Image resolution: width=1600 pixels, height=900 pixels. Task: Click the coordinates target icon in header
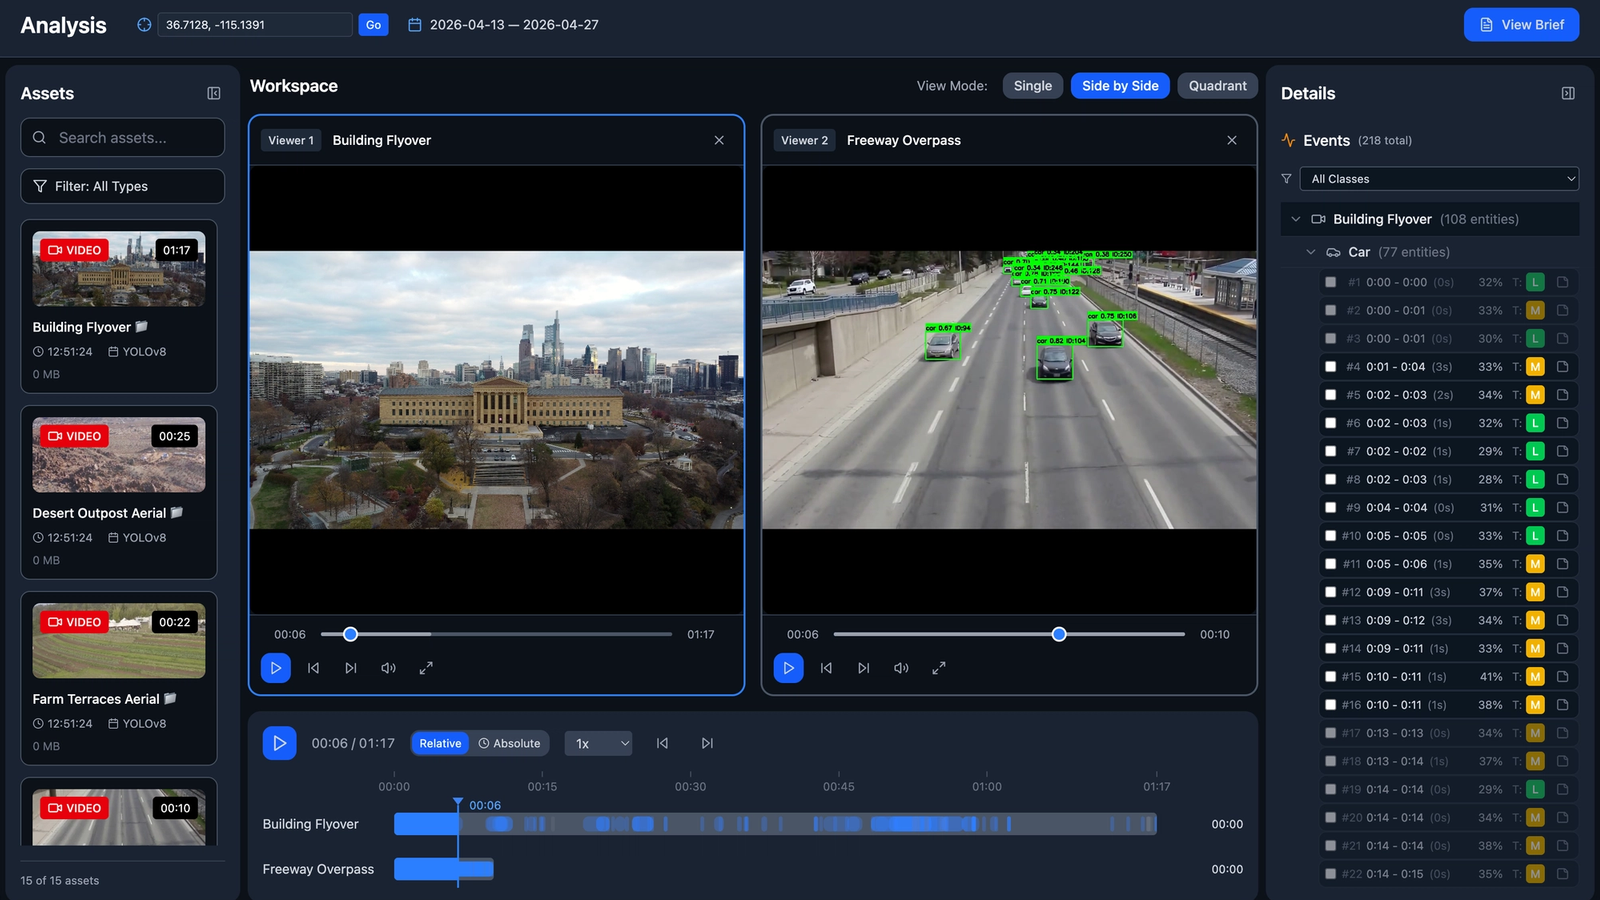tap(144, 25)
